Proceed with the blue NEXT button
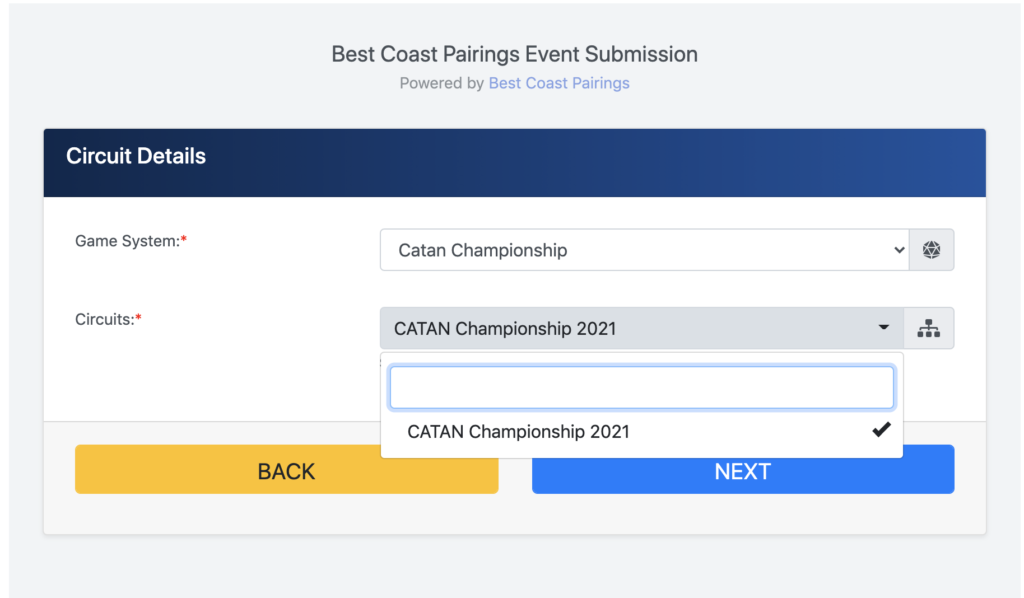 (743, 469)
